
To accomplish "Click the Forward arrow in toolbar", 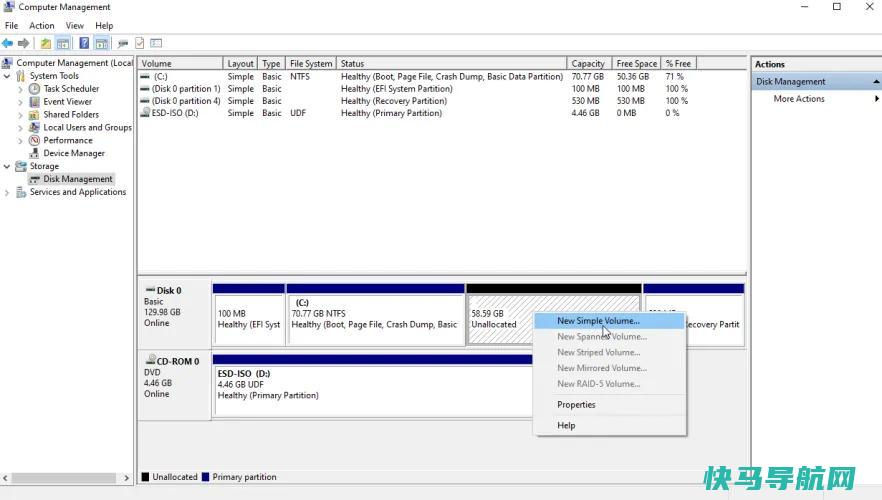I will point(23,43).
